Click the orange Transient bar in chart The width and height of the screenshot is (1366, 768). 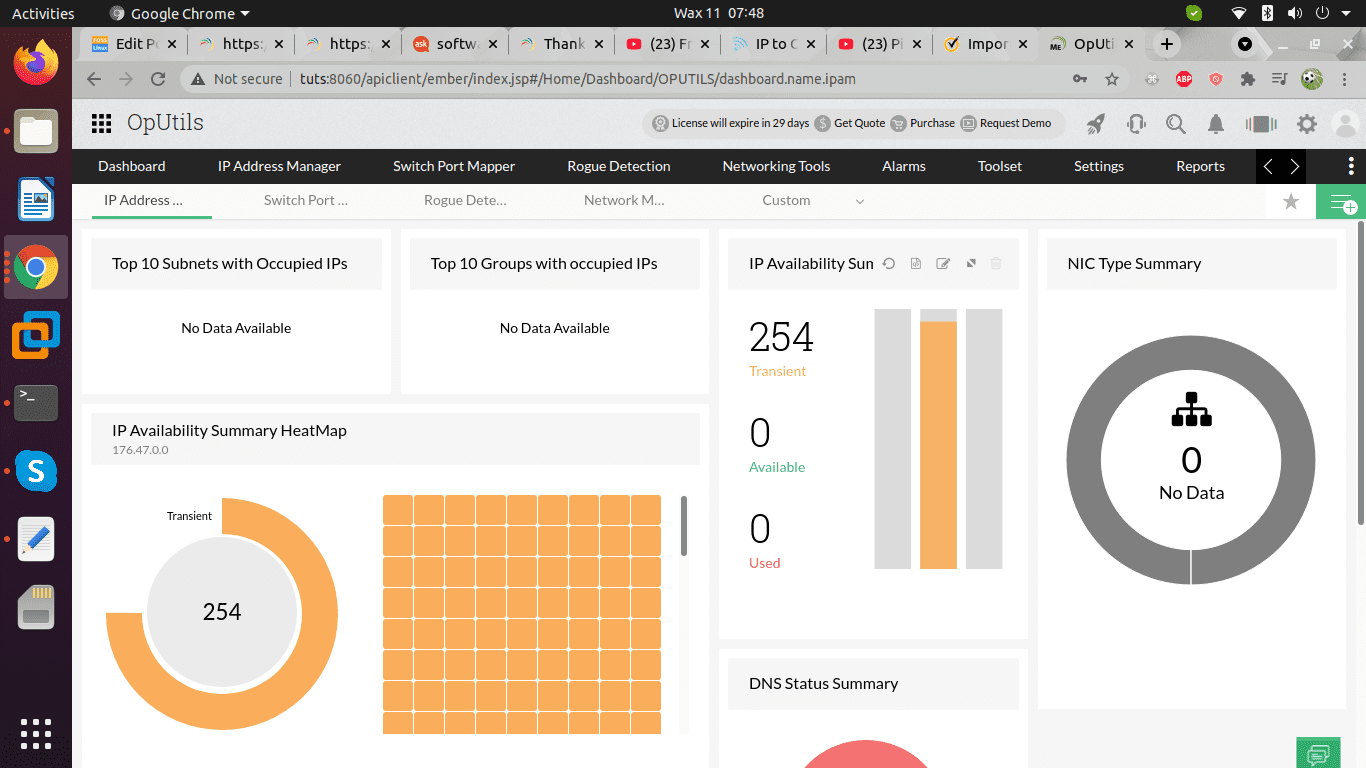click(x=938, y=445)
